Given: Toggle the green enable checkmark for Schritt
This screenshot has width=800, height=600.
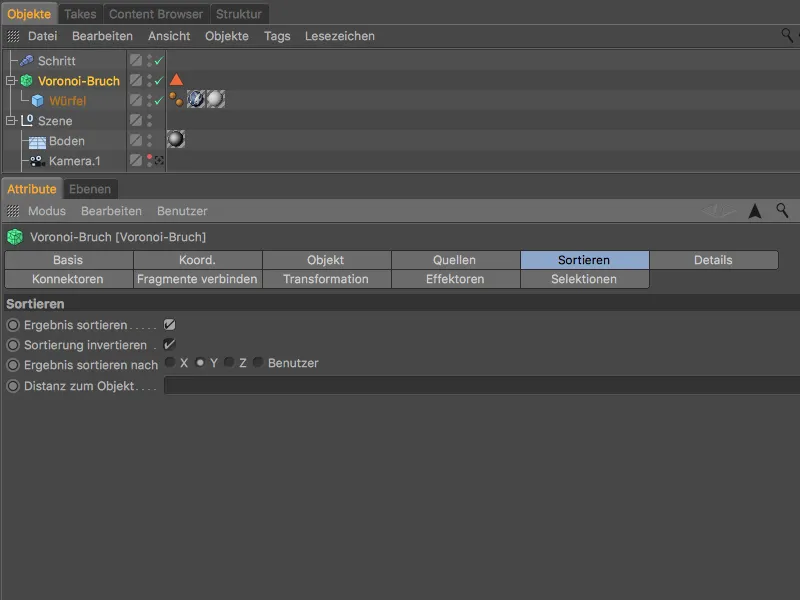Looking at the screenshot, I should pyautogui.click(x=159, y=61).
